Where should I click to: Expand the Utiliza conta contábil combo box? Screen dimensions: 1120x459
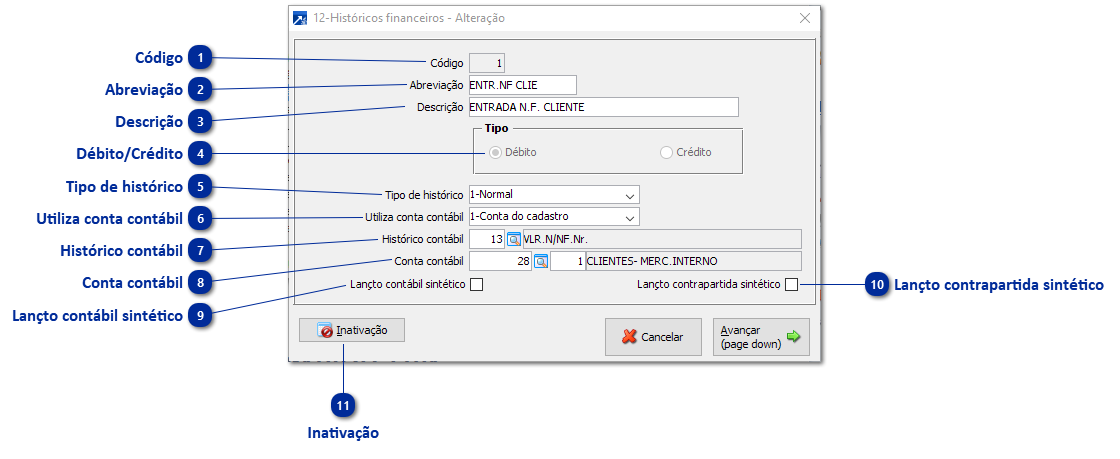coord(629,216)
